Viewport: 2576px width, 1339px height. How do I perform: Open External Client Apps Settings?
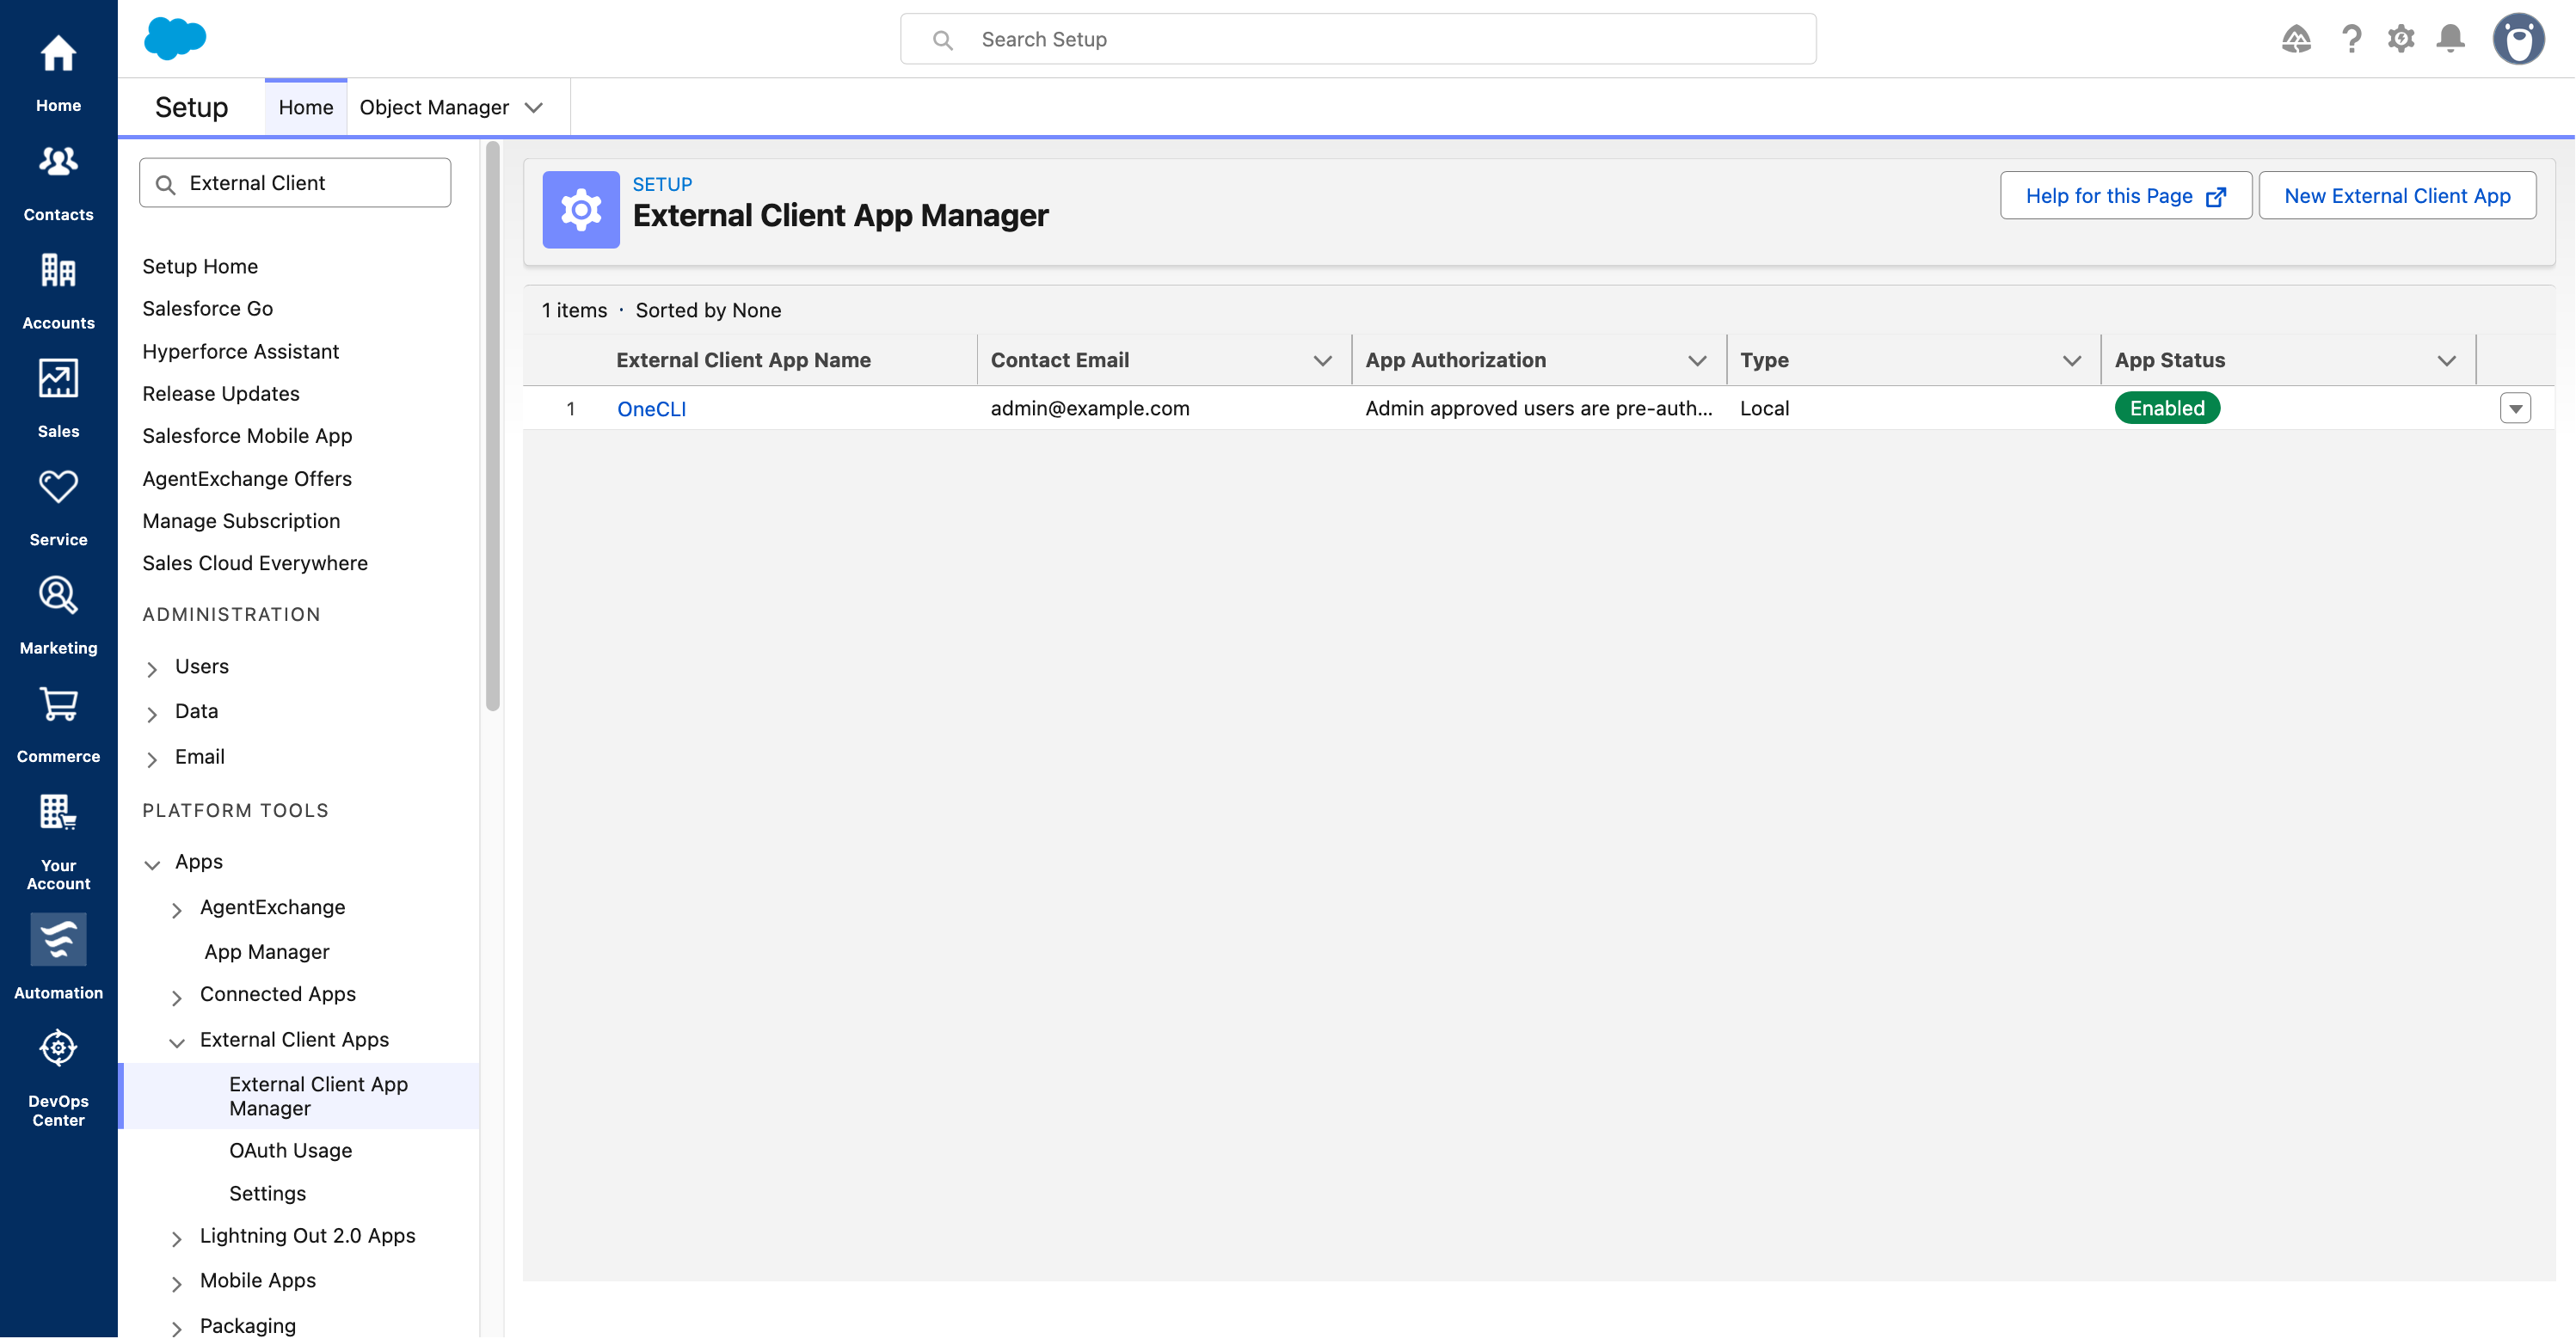click(x=267, y=1193)
